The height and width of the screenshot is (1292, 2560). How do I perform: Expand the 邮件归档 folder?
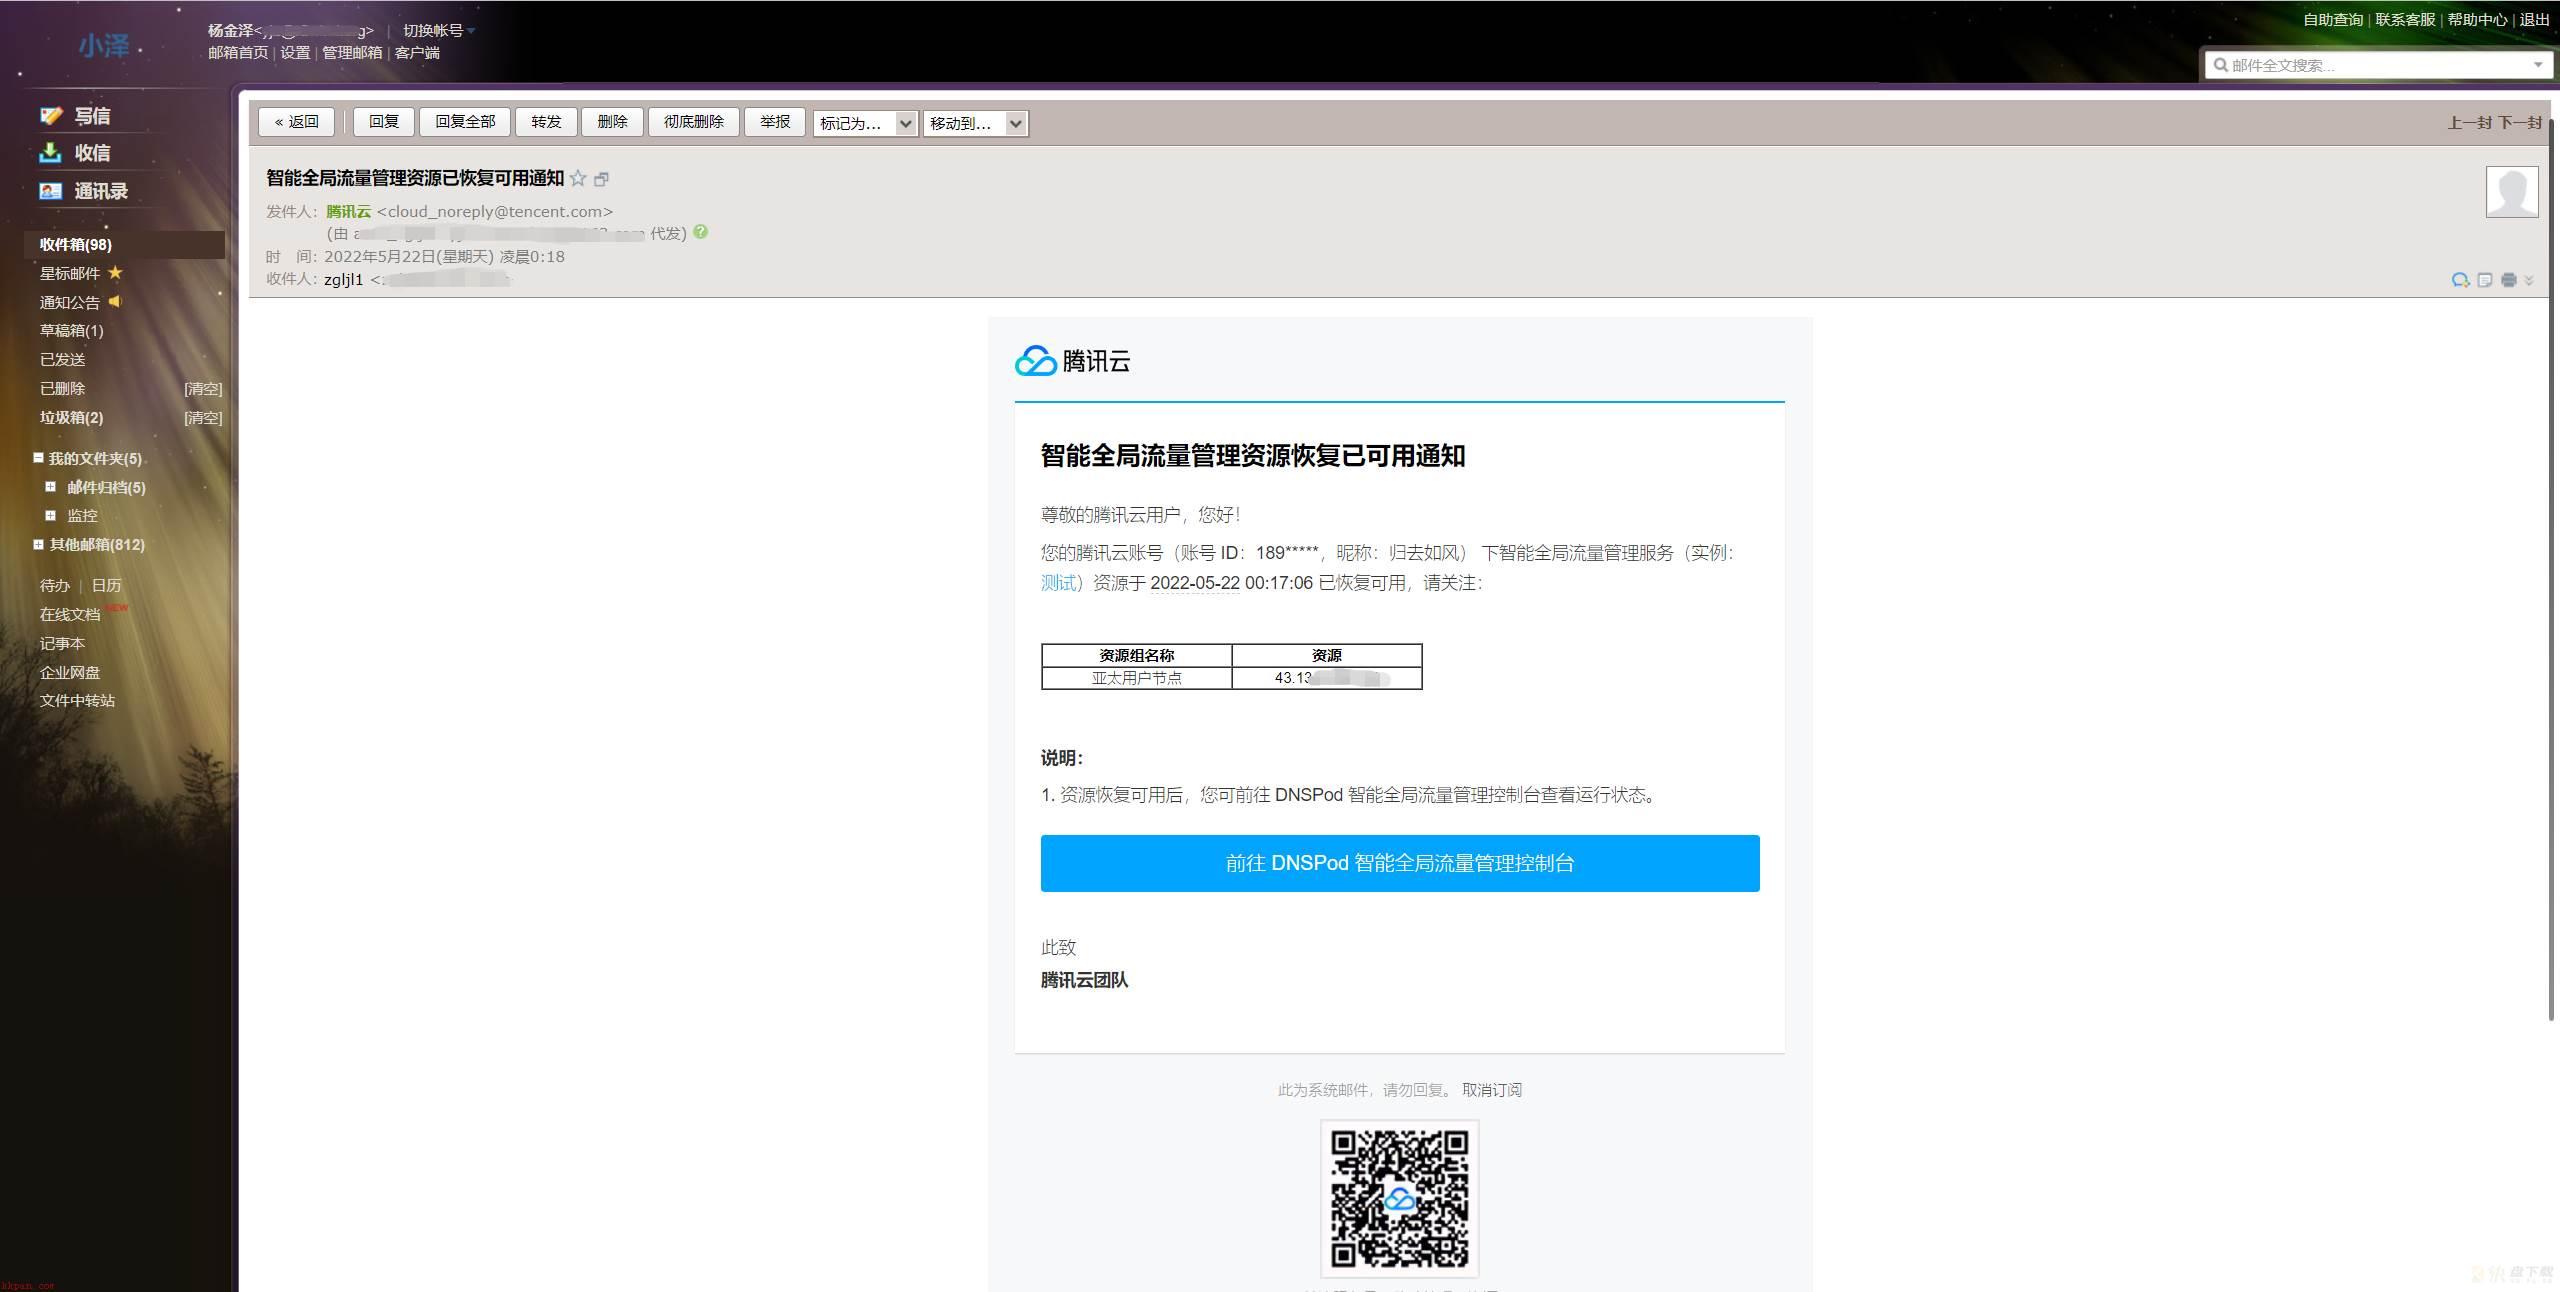(x=50, y=487)
